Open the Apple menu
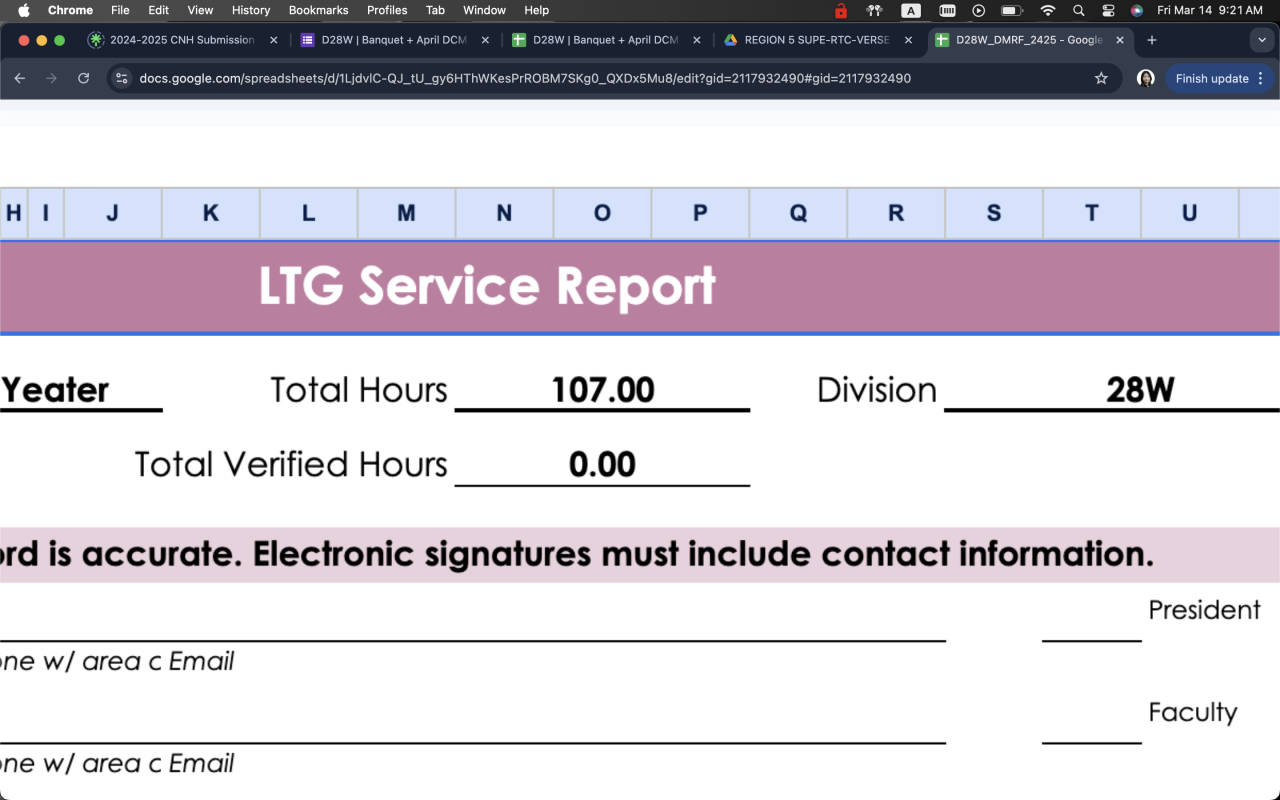Screen dimensions: 1280x800 click(x=24, y=10)
